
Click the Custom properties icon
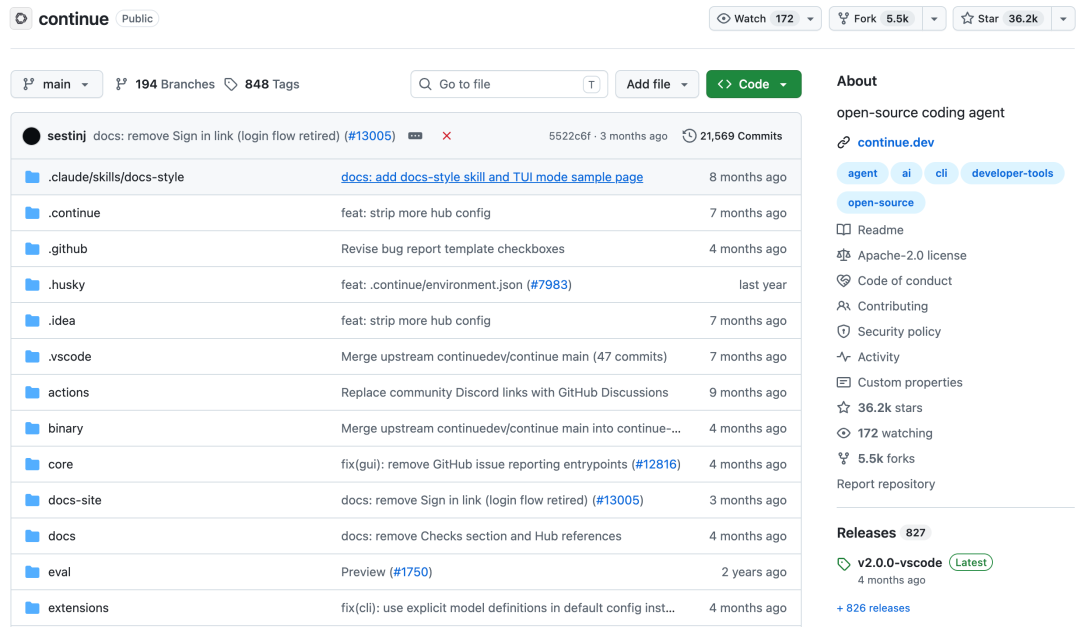click(x=844, y=382)
